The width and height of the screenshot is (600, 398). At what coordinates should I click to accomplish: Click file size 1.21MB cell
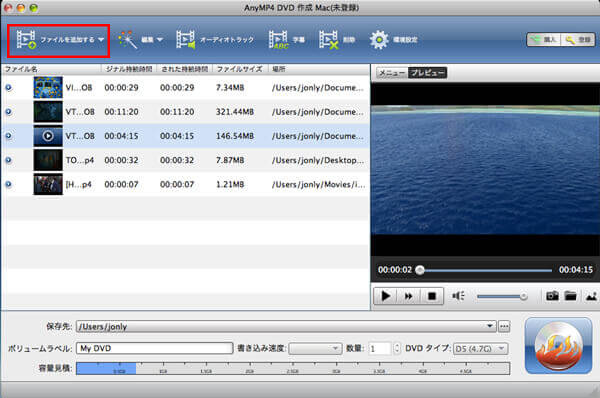pyautogui.click(x=230, y=184)
